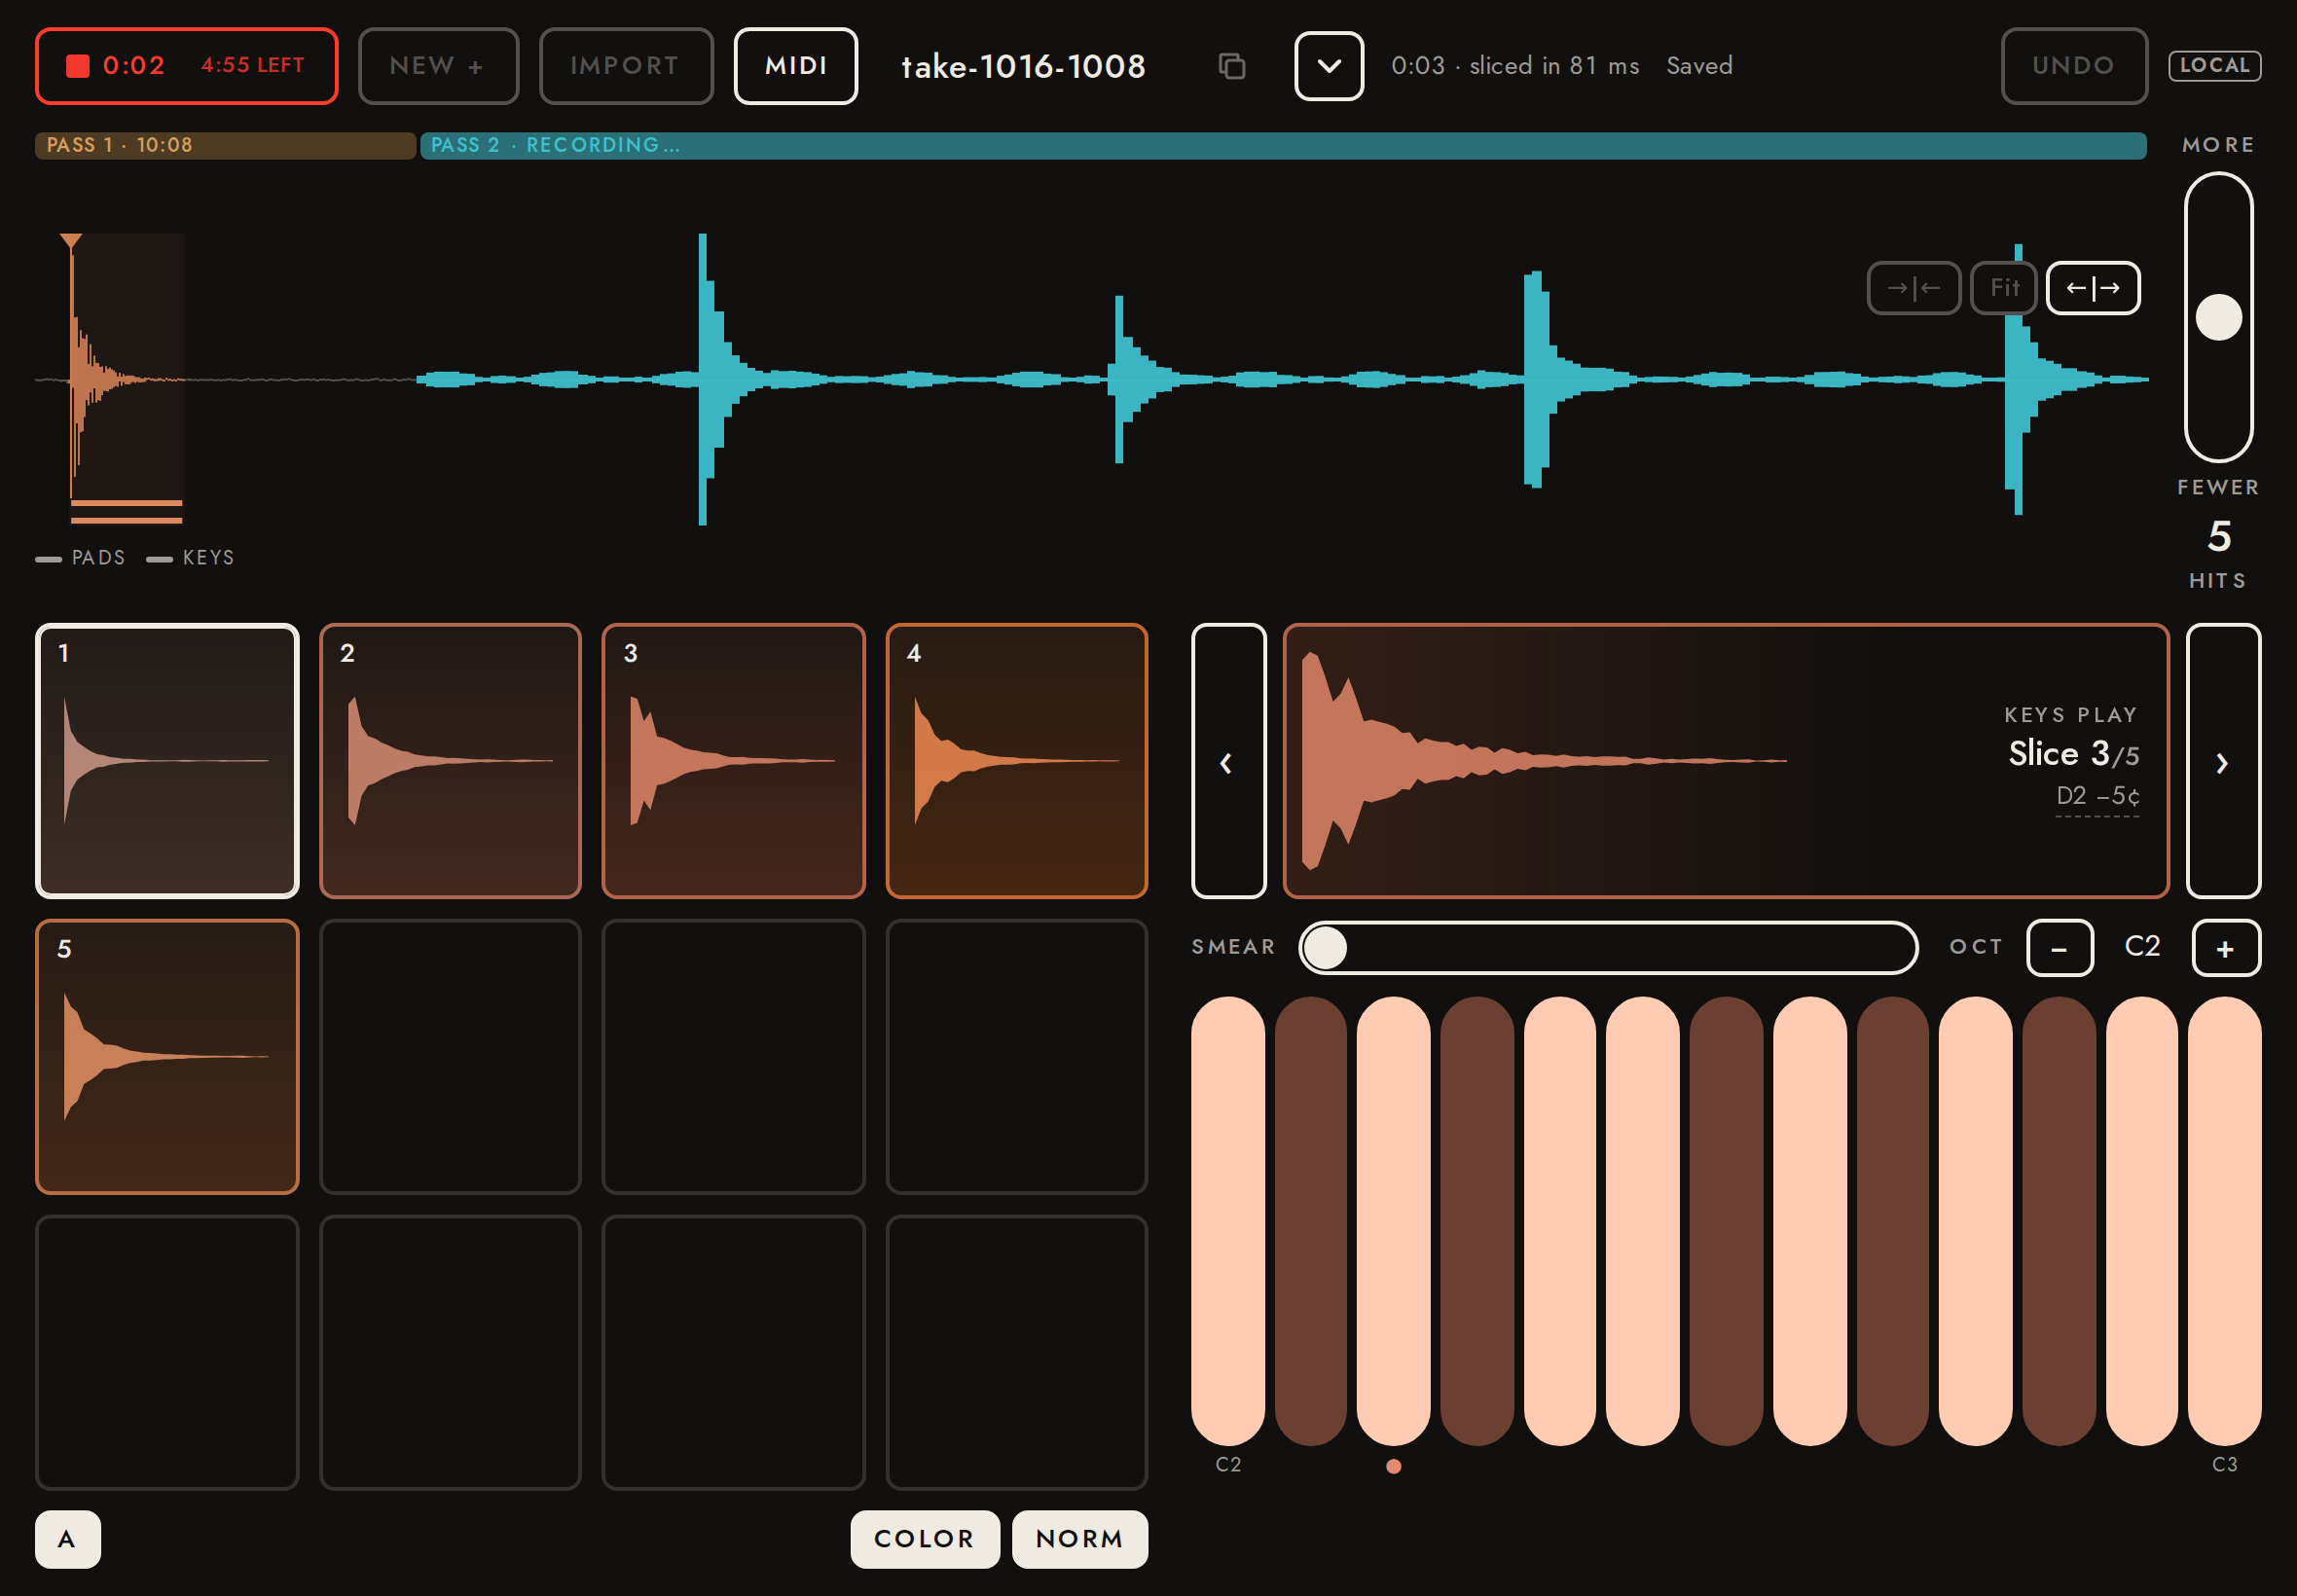
Task: Click the IMPORT button
Action: 626,66
